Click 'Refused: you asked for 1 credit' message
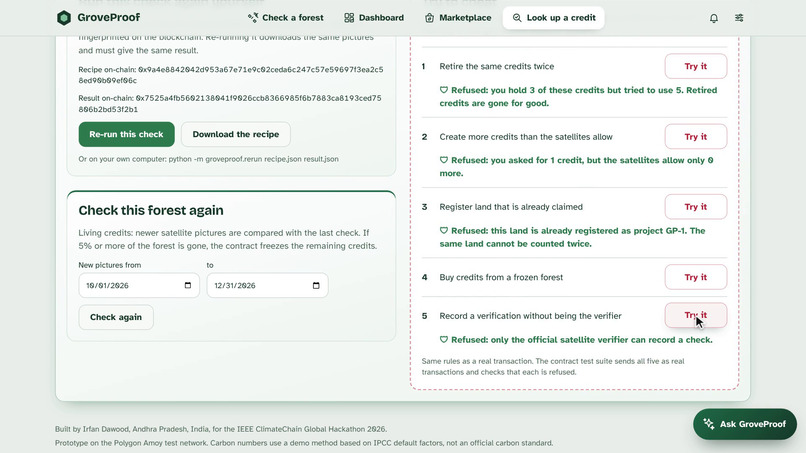Viewport: 806px width, 453px height. (576, 167)
